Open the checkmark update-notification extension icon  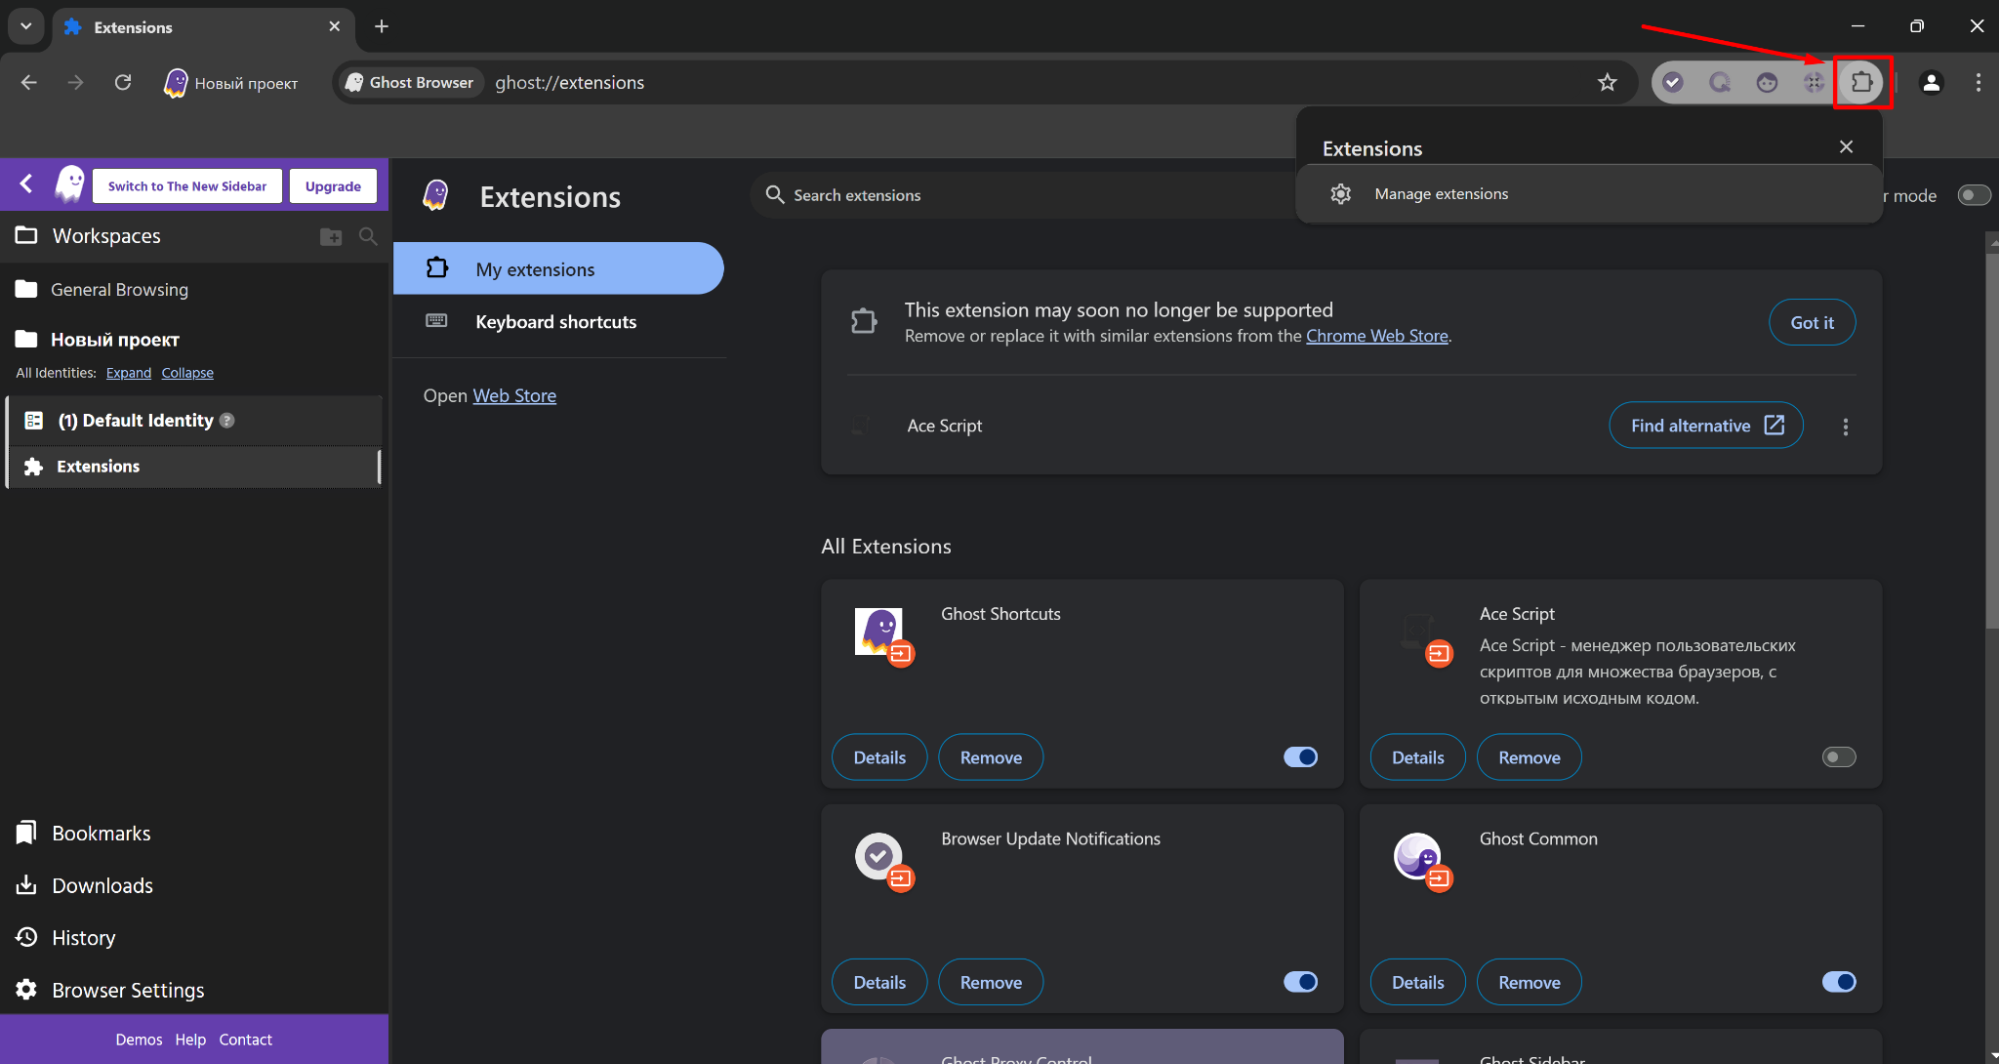click(x=1673, y=82)
